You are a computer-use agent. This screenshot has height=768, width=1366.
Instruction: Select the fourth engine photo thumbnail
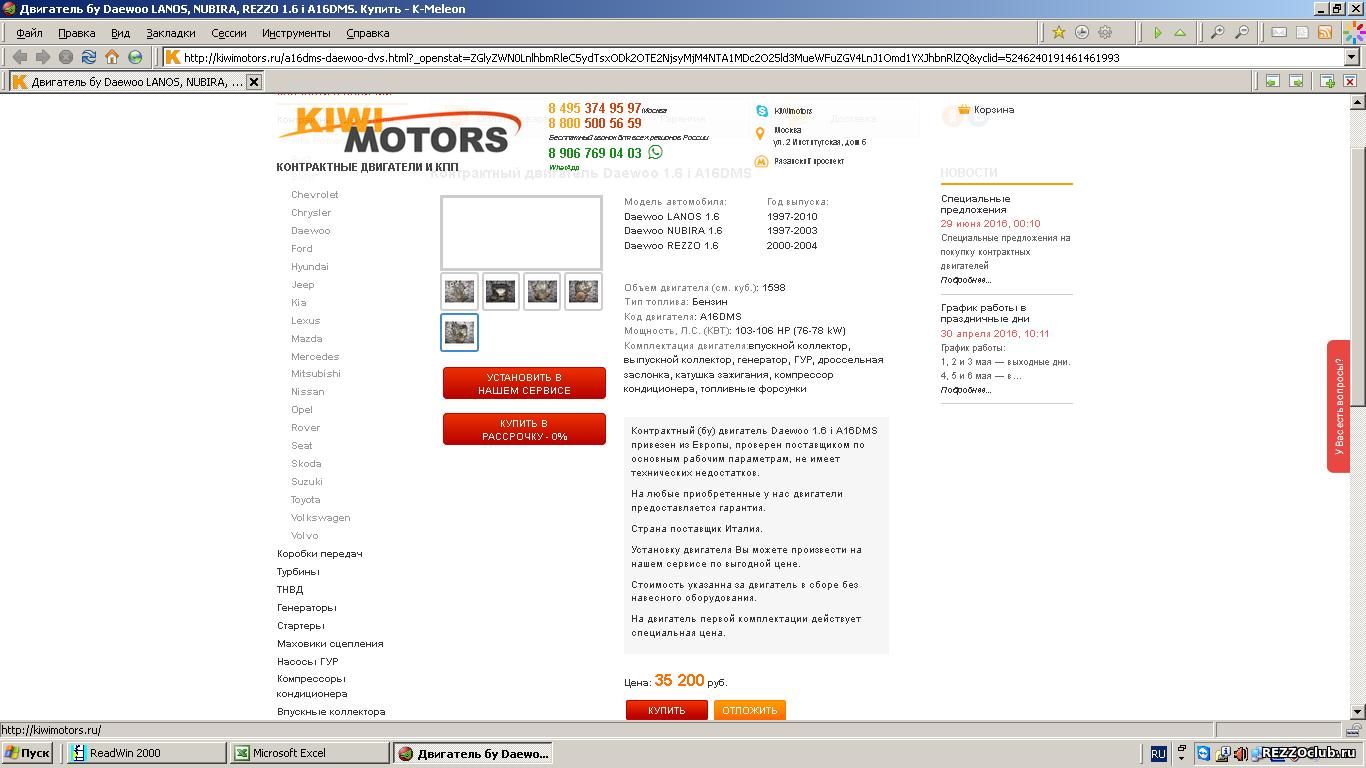(x=583, y=291)
